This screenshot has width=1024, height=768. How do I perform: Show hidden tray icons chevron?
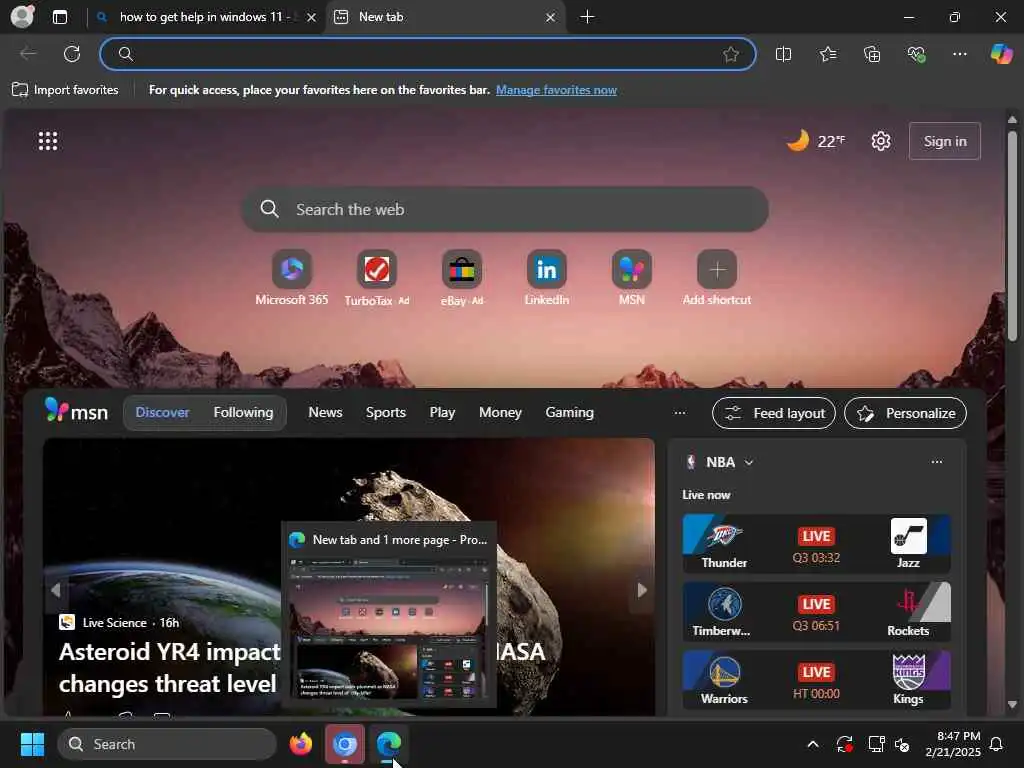(x=813, y=744)
